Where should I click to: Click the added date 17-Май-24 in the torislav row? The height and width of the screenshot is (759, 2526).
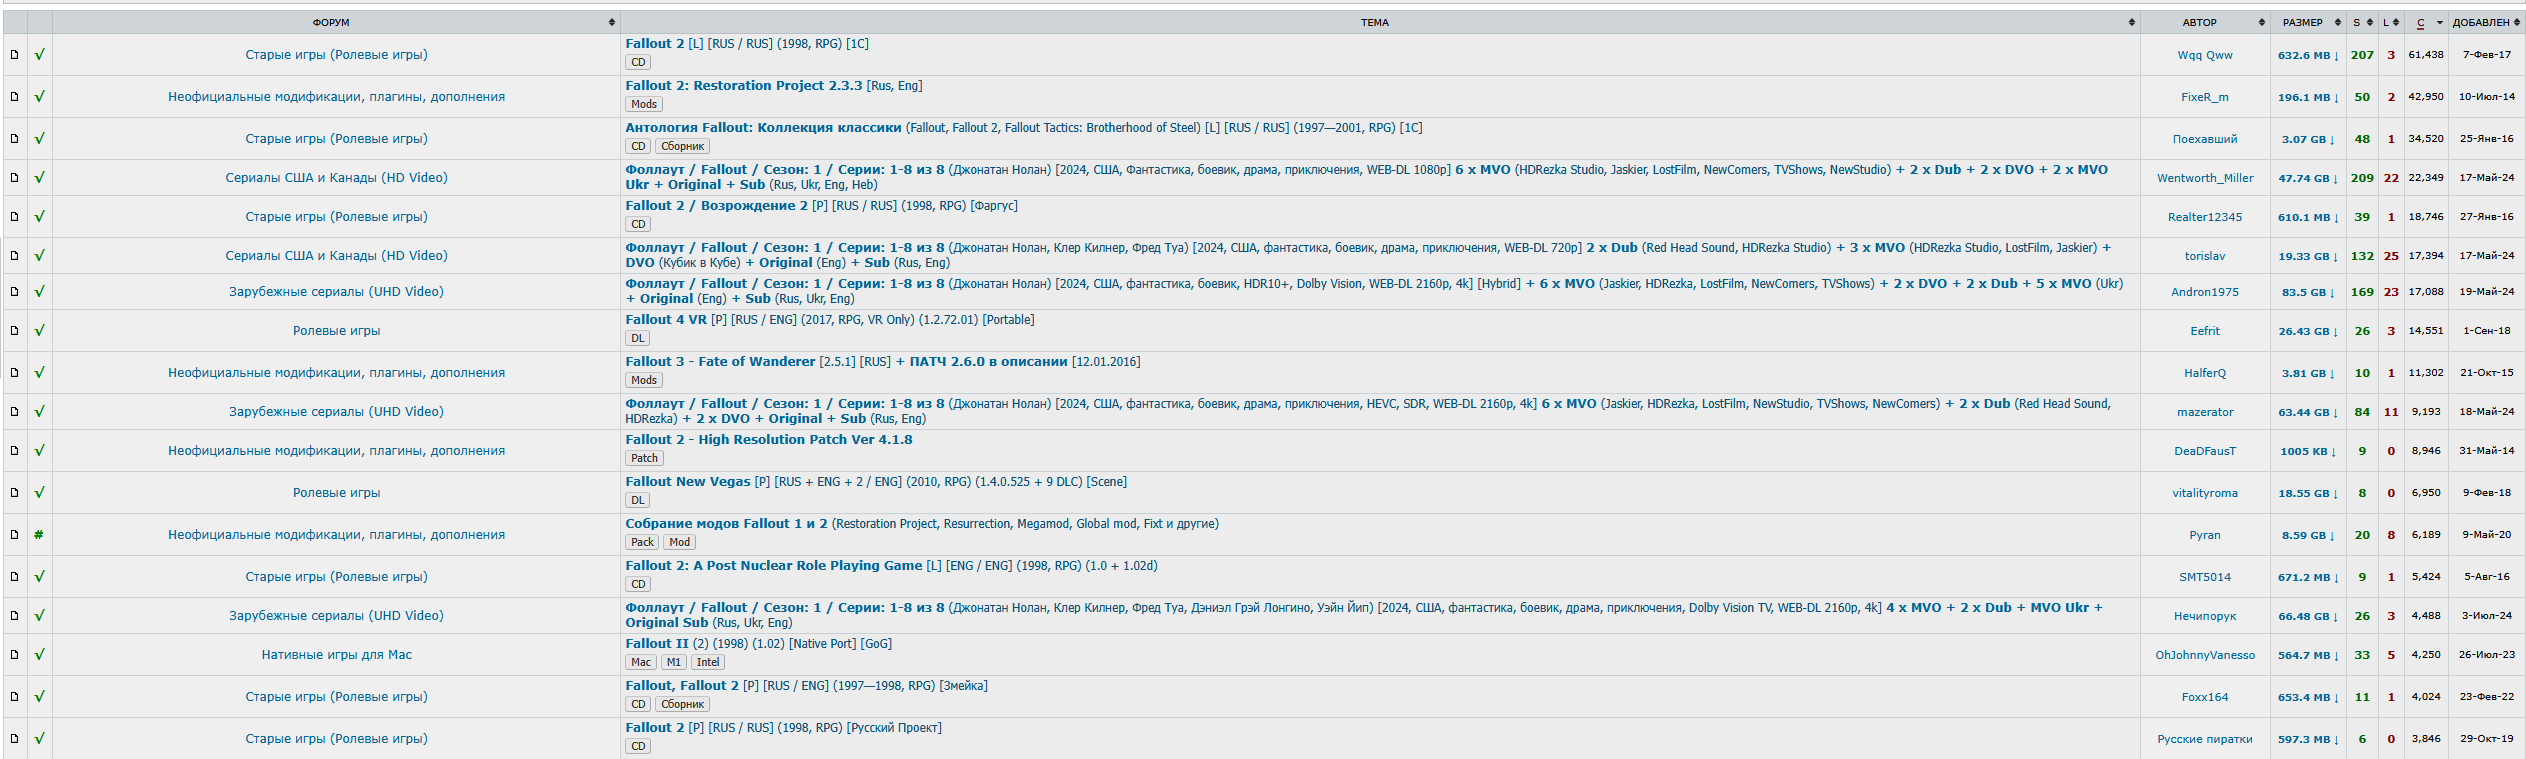point(2487,256)
